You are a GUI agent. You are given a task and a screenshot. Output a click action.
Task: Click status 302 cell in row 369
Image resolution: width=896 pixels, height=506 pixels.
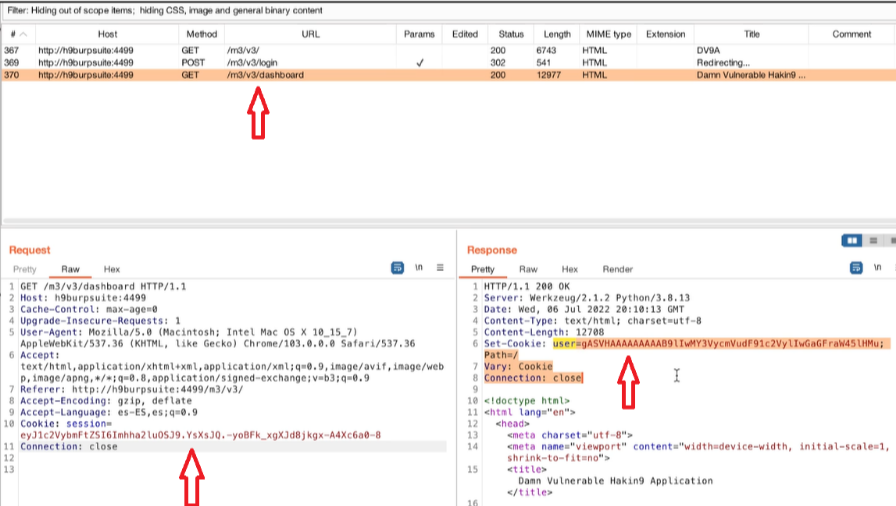498,63
